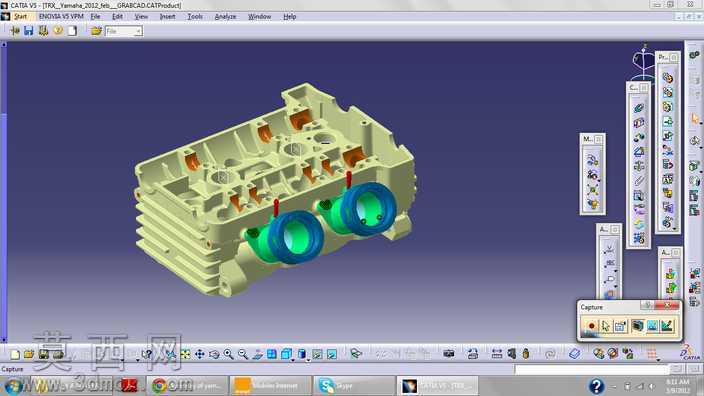The image size is (704, 396).
Task: Click the What's This help arrow icon
Action: click(147, 354)
